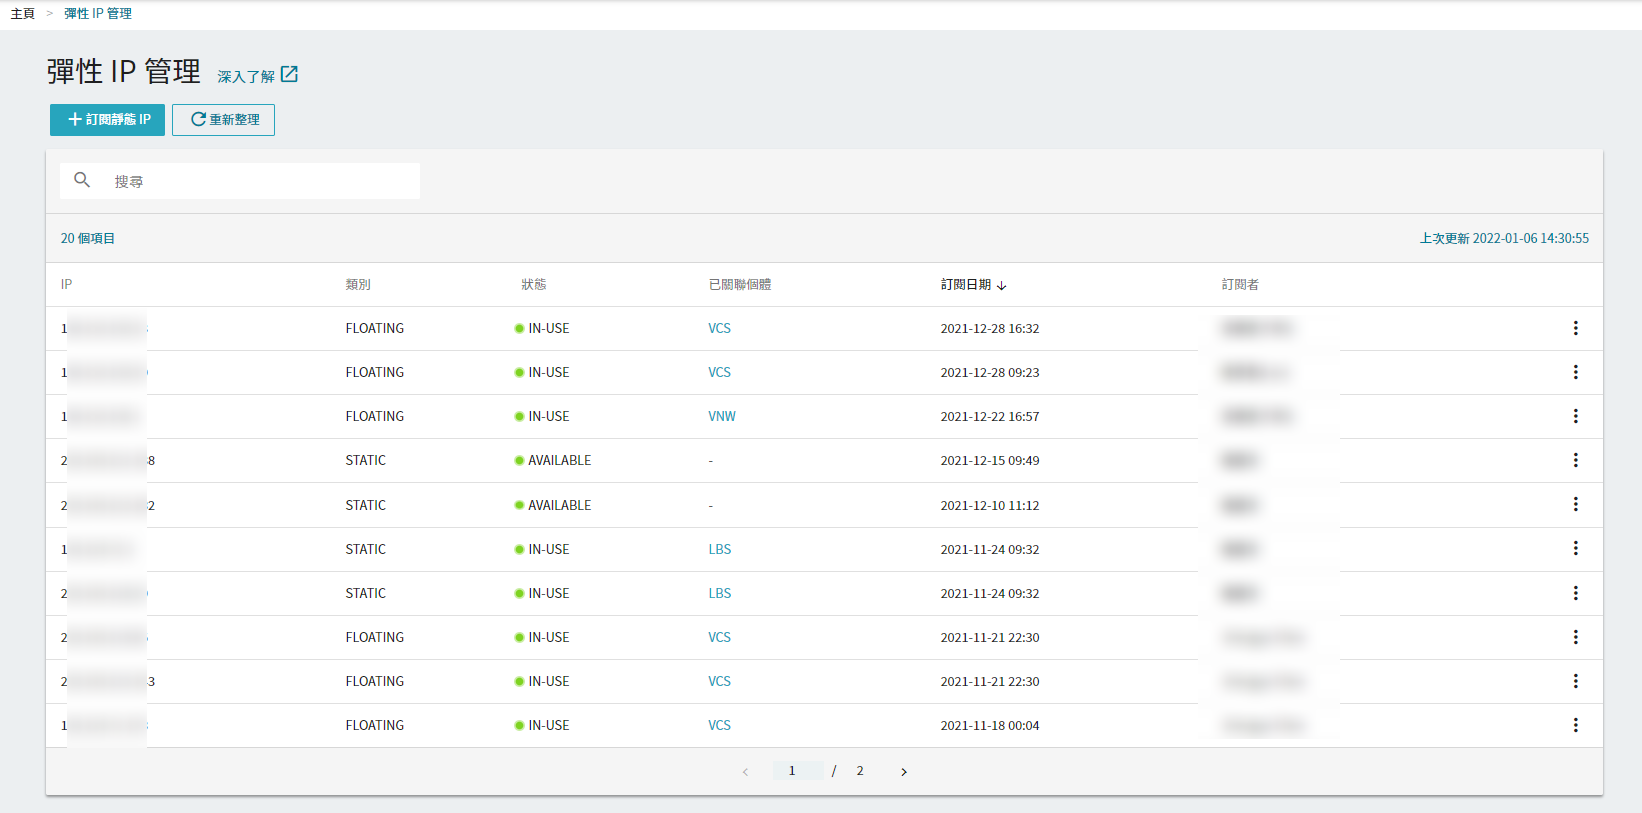Open row menu for 2021-12-15 09:49 entry

coord(1575,460)
